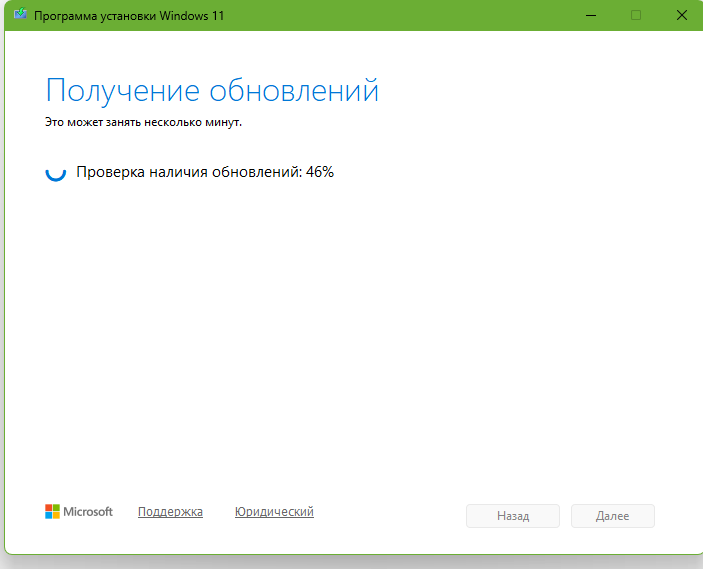This screenshot has height=569, width=703.
Task: Click the Далее button
Action: [612, 516]
